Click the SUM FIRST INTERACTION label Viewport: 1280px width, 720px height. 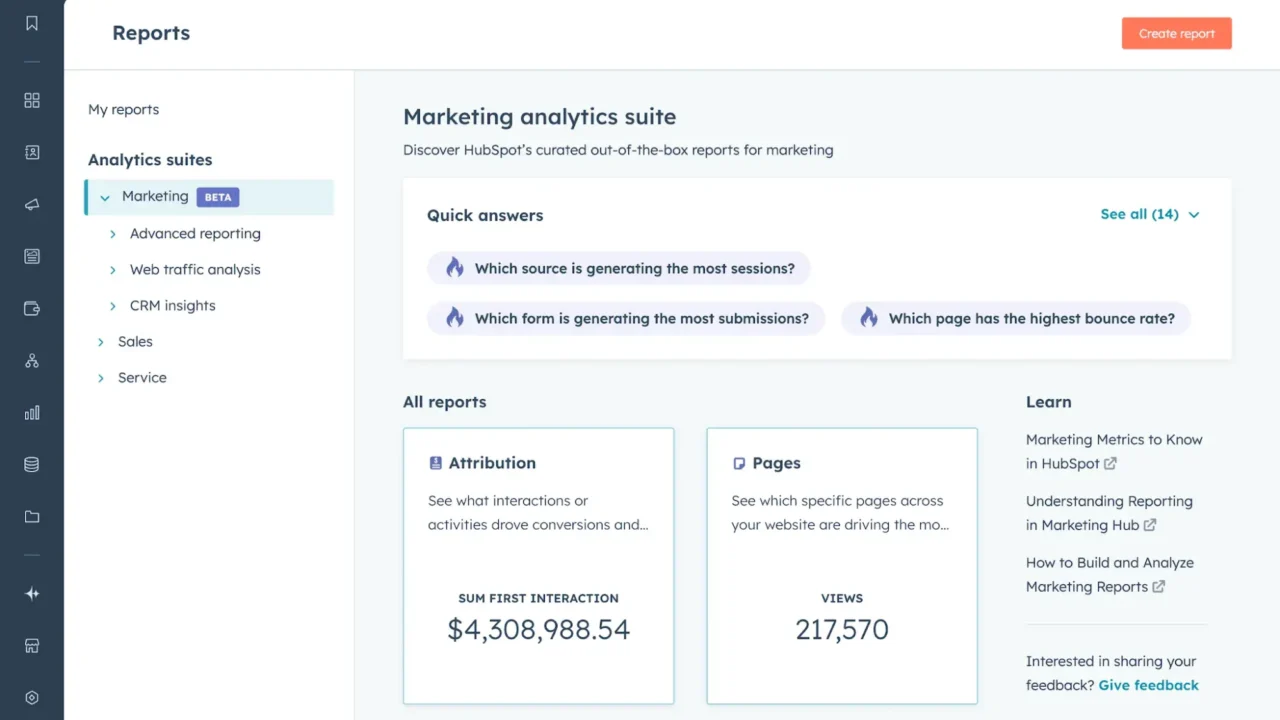tap(538, 598)
